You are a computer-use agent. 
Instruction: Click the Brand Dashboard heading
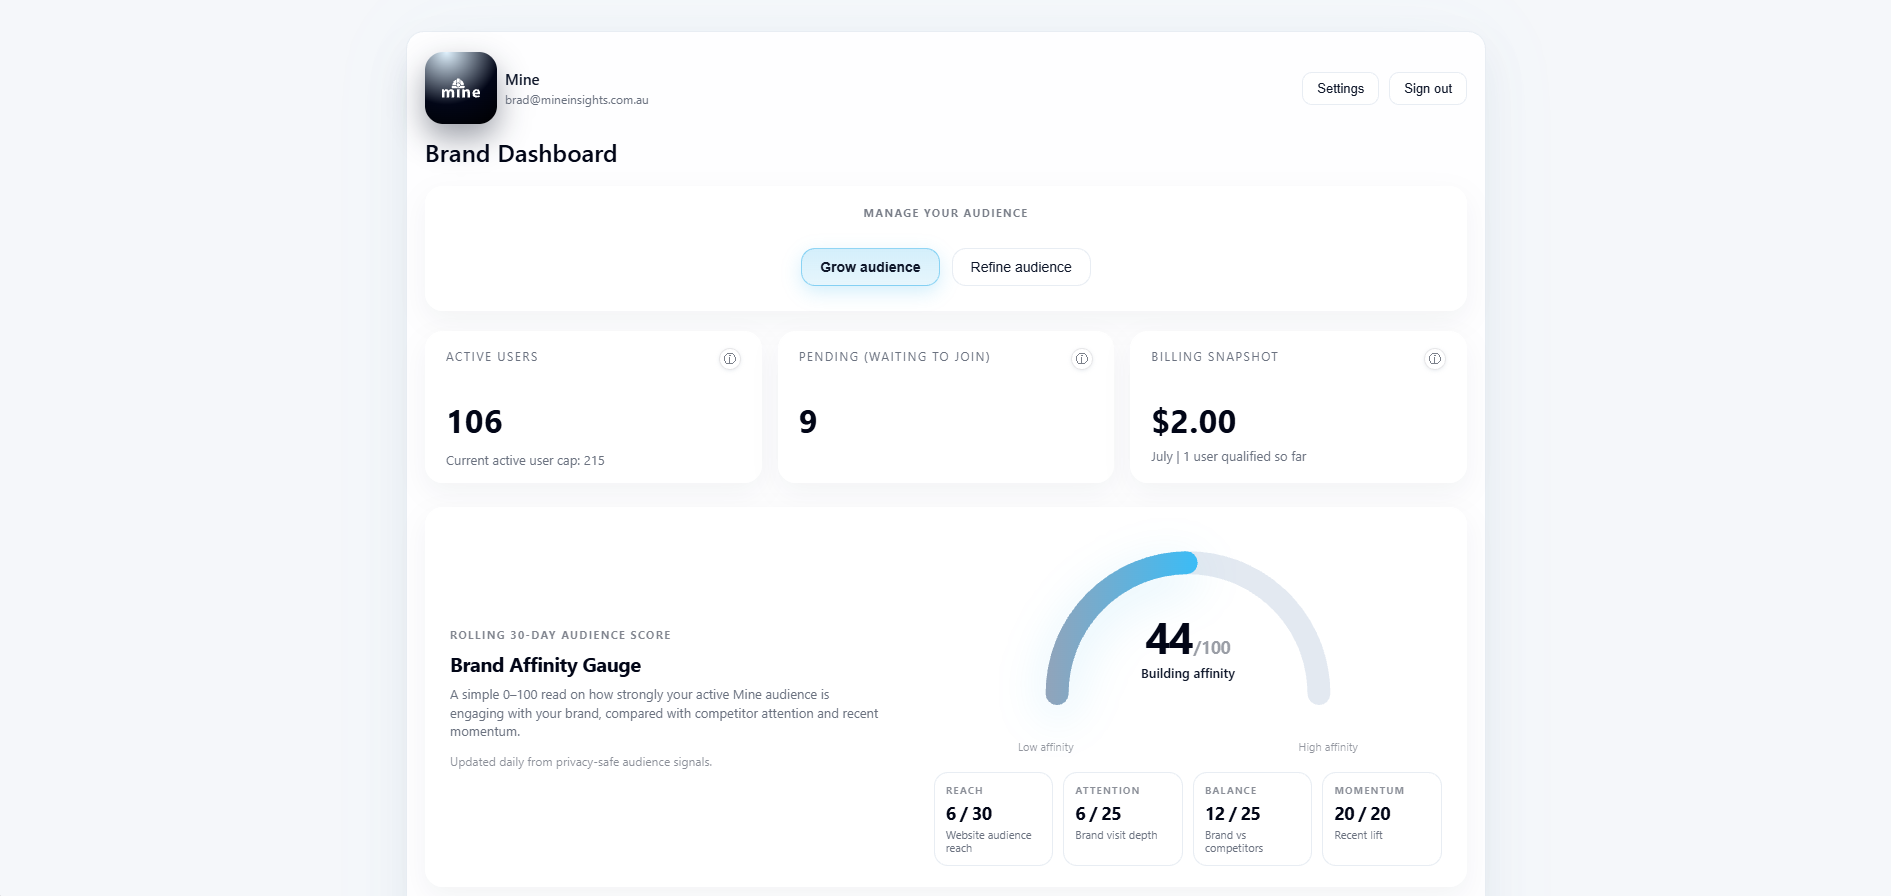point(521,154)
